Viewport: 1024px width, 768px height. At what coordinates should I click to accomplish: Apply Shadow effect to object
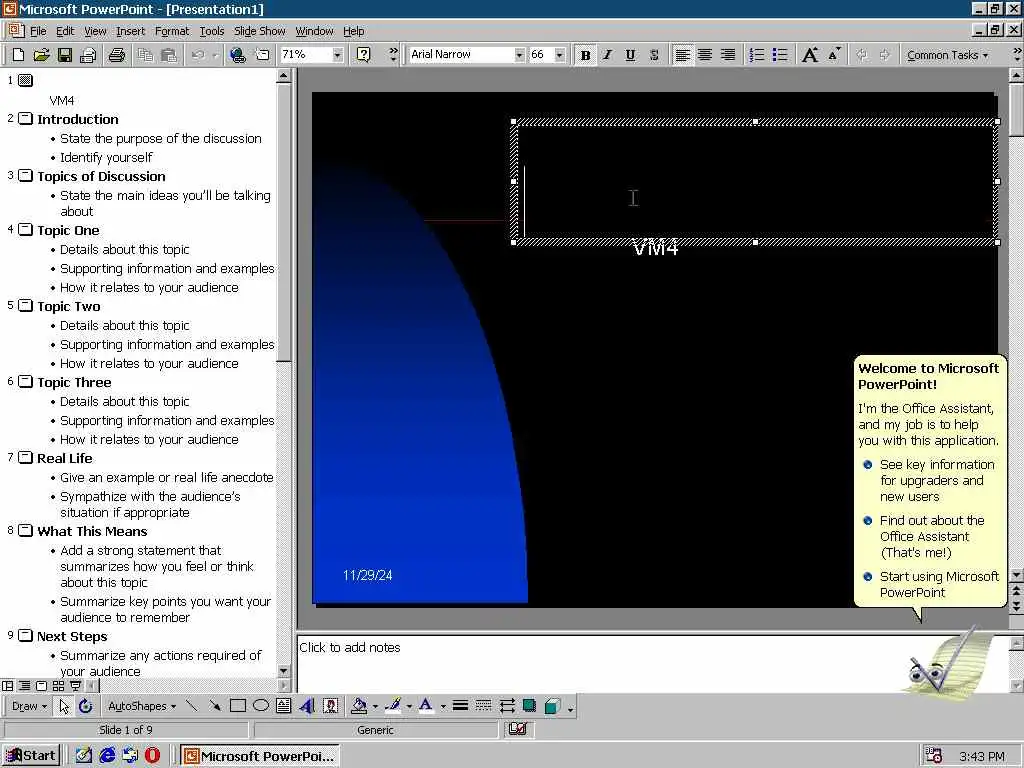tap(529, 706)
